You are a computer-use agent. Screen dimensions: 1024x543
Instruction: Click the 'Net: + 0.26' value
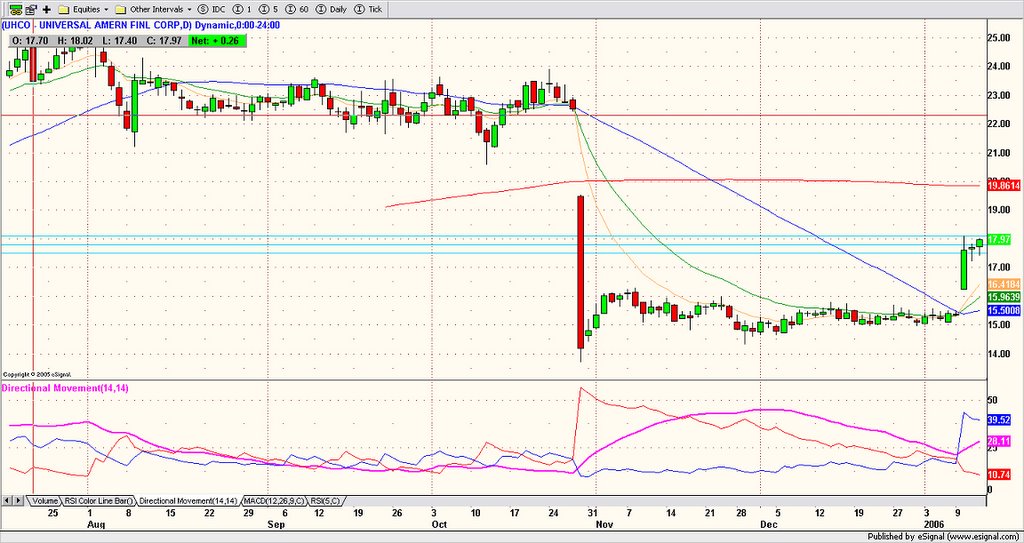tap(216, 41)
